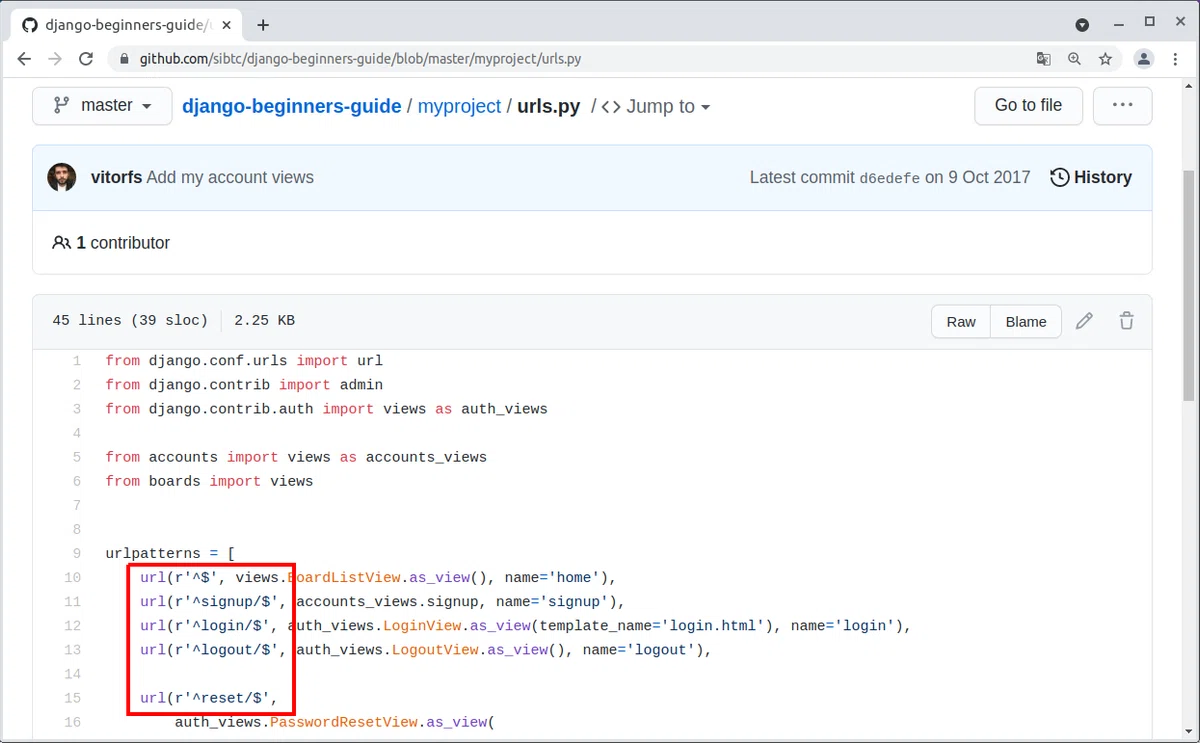Click 'from django.contrib import admin' line
The image size is (1200, 743).
pyautogui.click(x=244, y=384)
